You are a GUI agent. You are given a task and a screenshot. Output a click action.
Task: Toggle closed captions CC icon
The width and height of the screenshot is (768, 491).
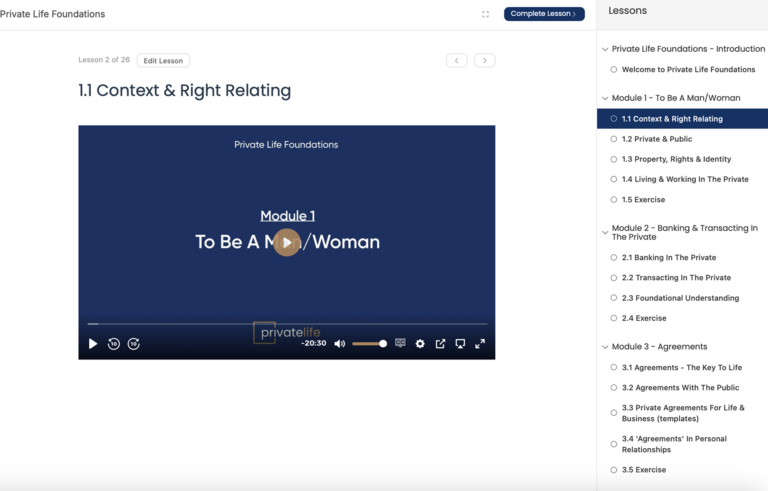click(x=400, y=343)
